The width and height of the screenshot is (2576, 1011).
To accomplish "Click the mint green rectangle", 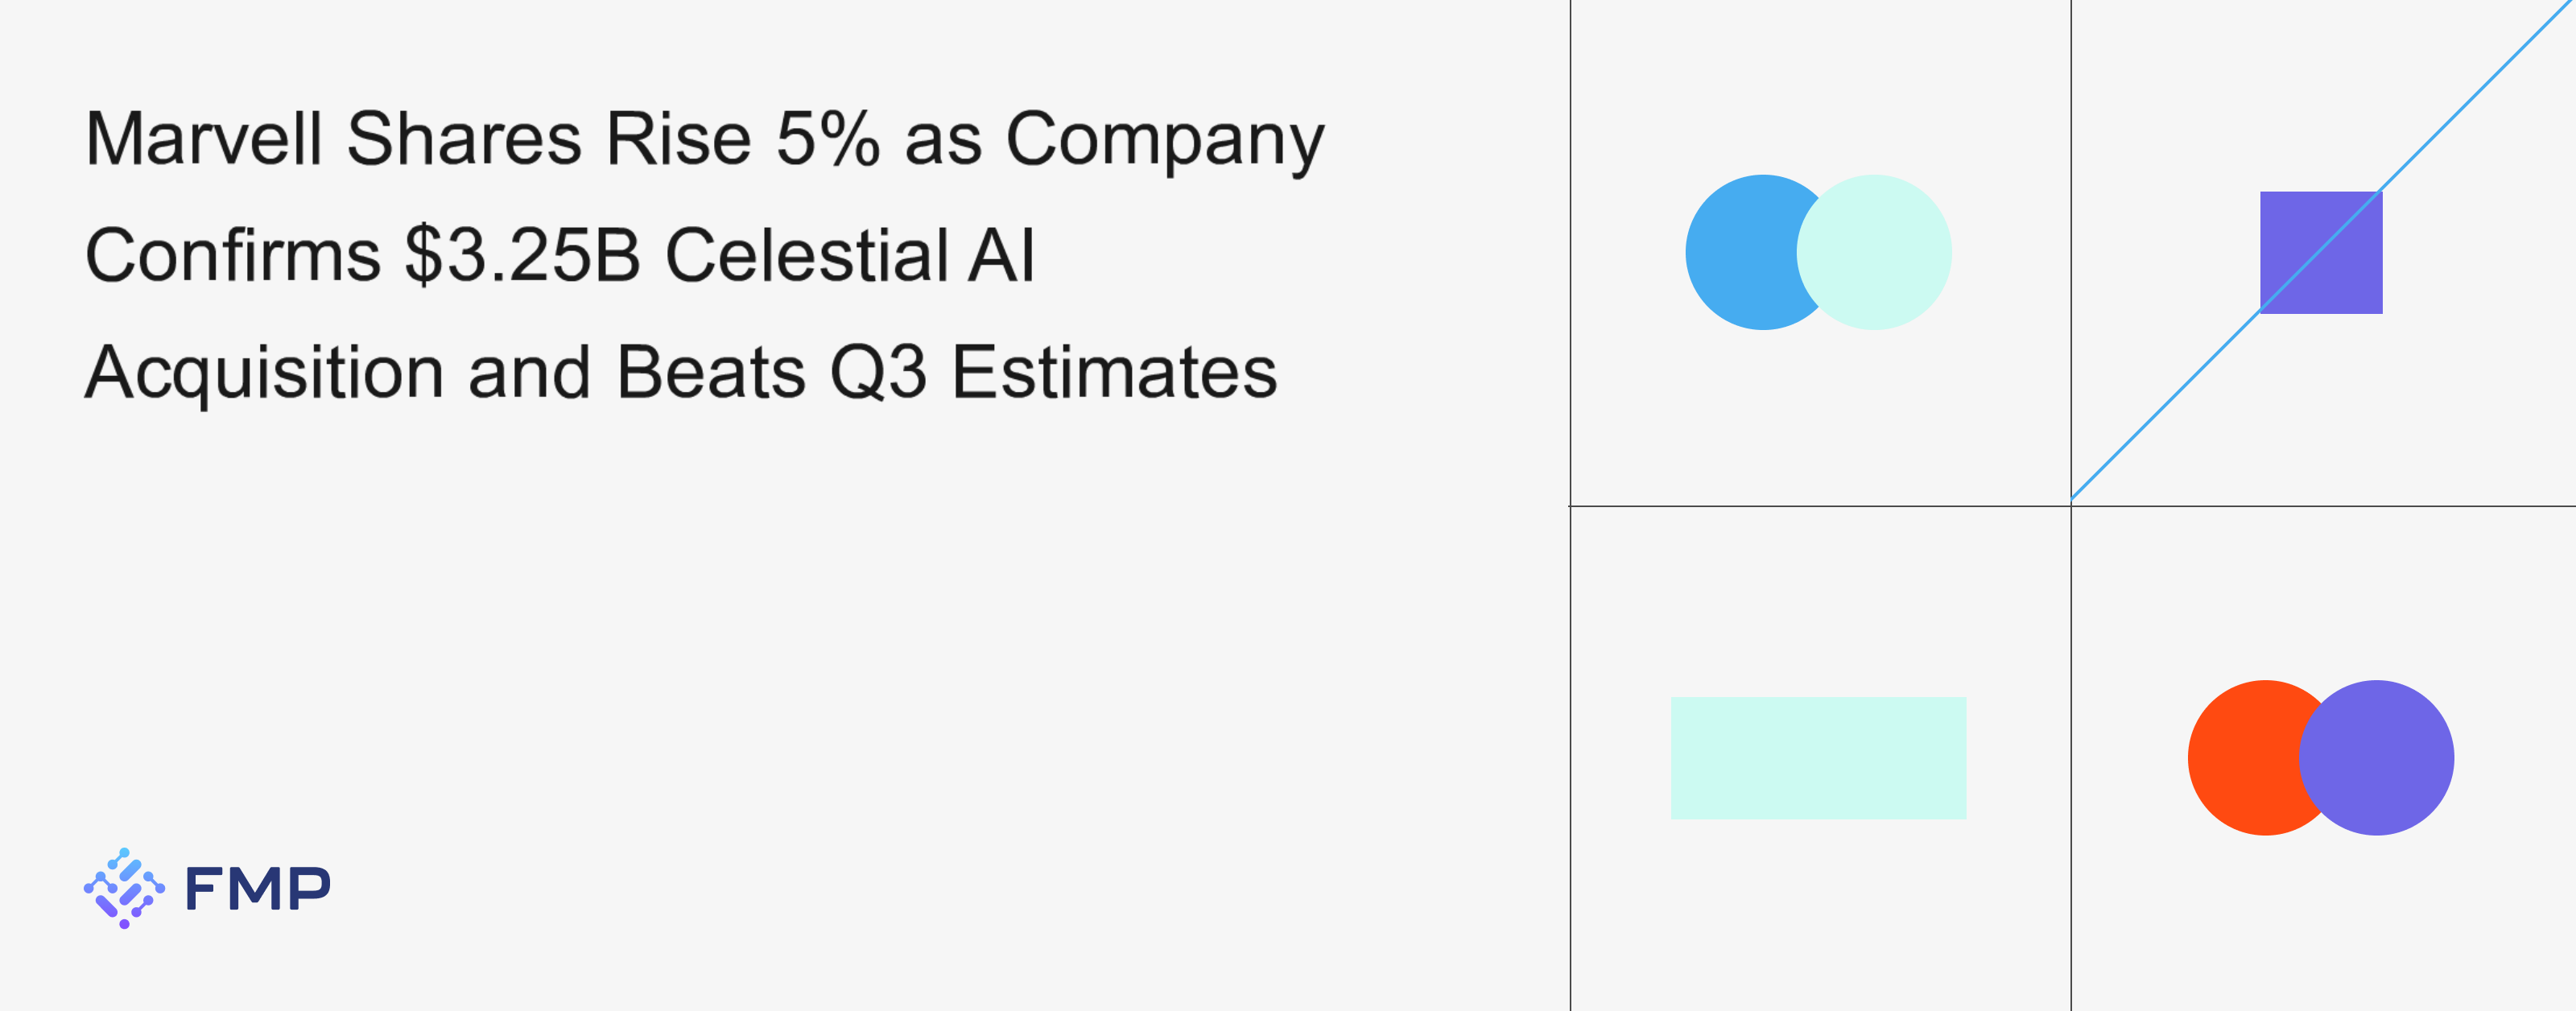I will (x=1818, y=758).
